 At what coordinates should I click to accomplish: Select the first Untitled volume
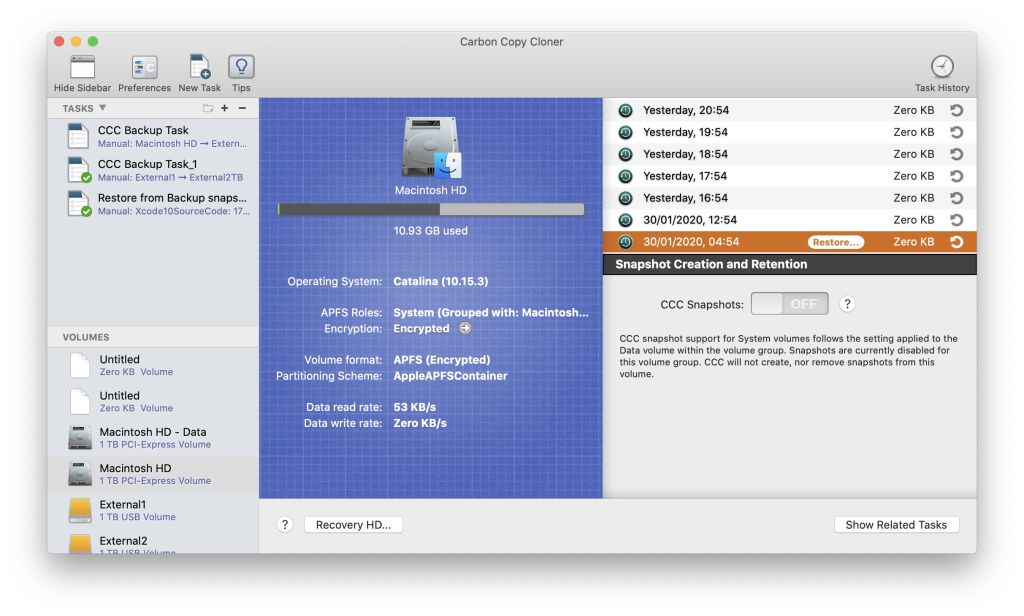point(153,365)
